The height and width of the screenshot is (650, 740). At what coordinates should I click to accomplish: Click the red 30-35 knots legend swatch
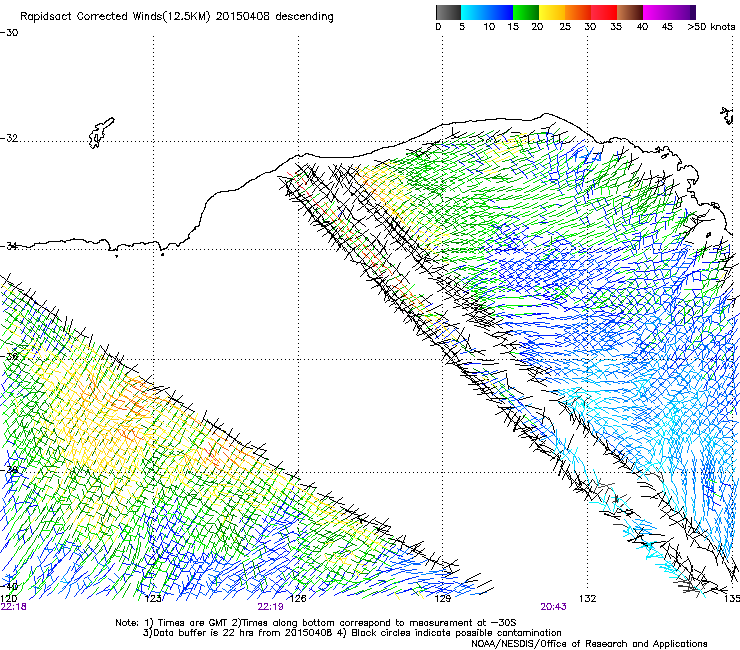604,12
